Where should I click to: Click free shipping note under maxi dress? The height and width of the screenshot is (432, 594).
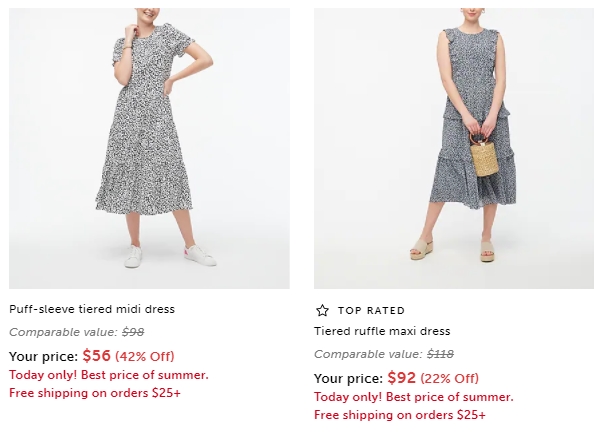click(x=400, y=415)
